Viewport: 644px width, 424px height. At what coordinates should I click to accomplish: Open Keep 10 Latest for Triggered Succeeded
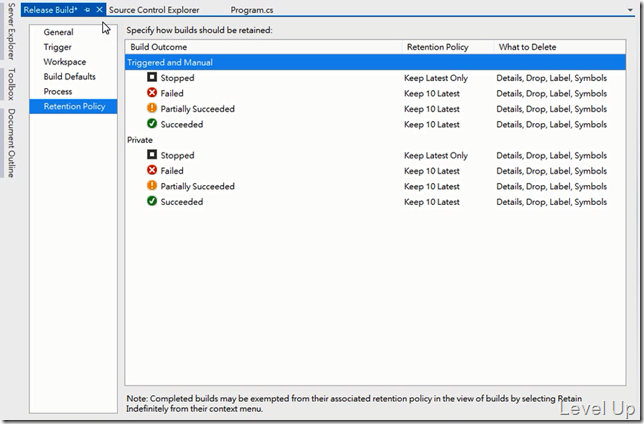[x=432, y=124]
